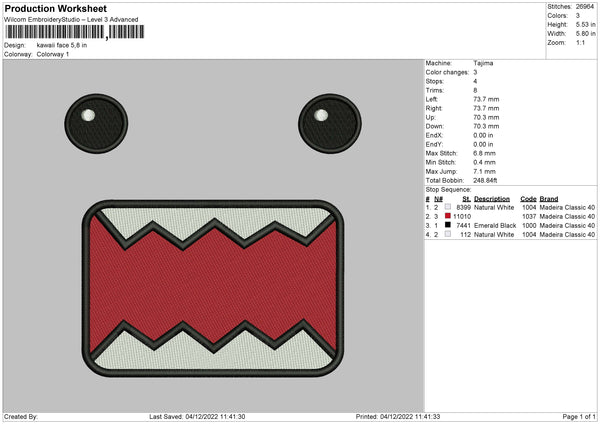Click the max jump value '7.1 mm'

[484, 171]
